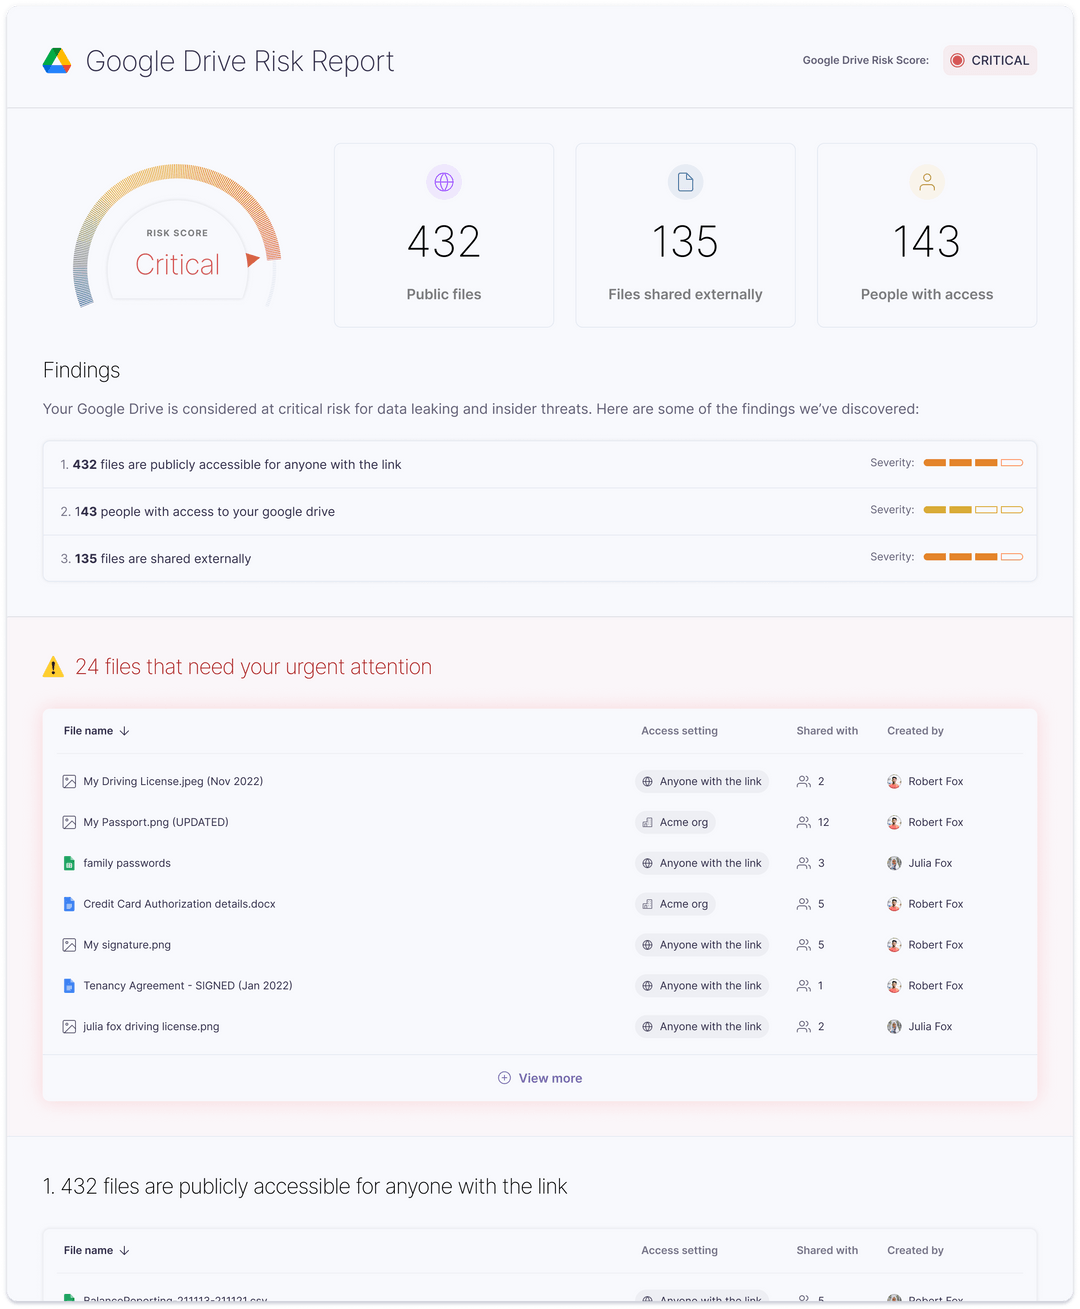Click shared people icon for My Driving License.jpeg
Image resolution: width=1080 pixels, height=1309 pixels.
click(803, 782)
